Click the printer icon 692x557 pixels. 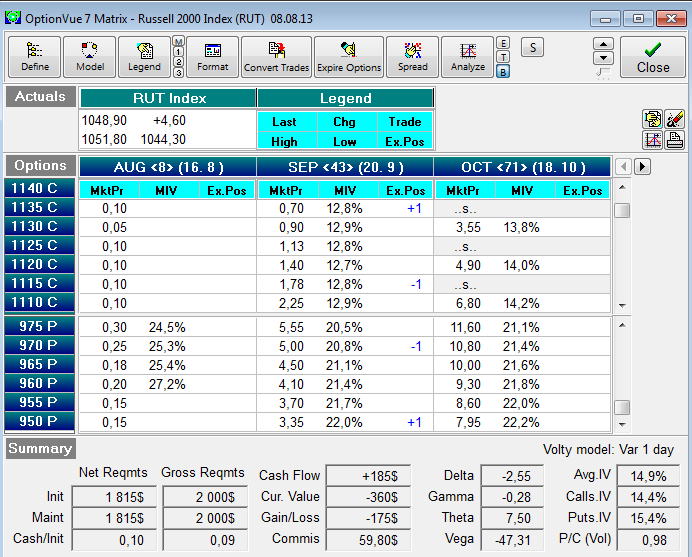click(675, 140)
